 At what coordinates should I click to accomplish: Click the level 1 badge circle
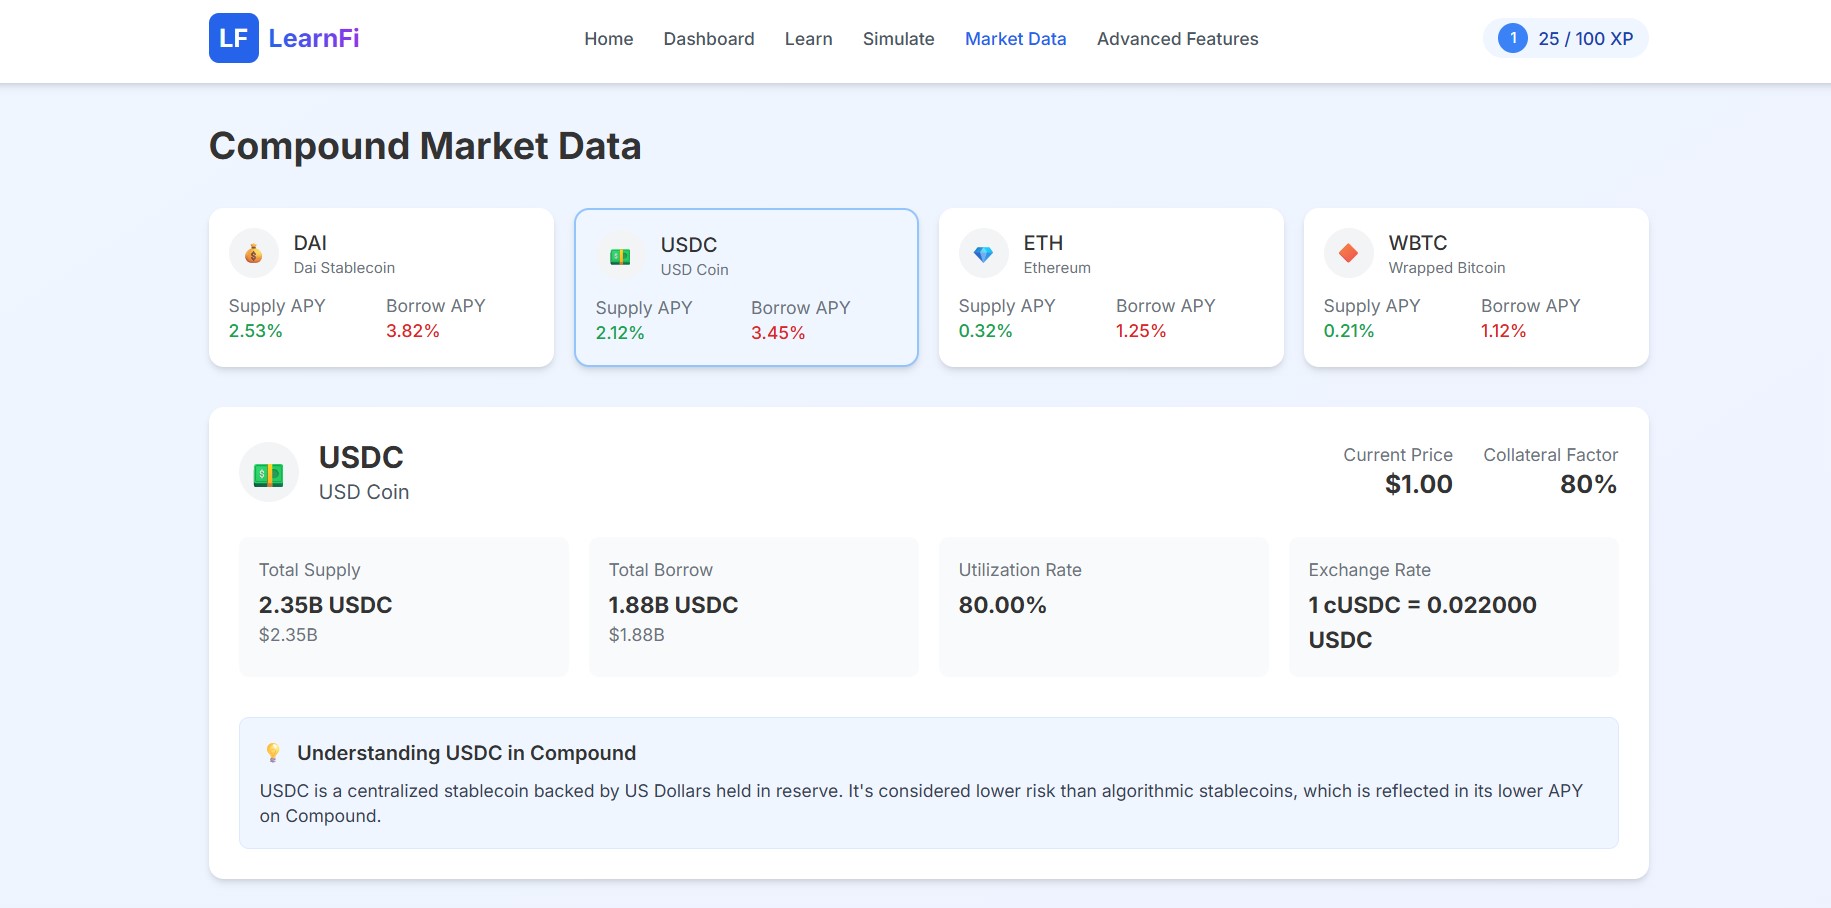coord(1513,38)
